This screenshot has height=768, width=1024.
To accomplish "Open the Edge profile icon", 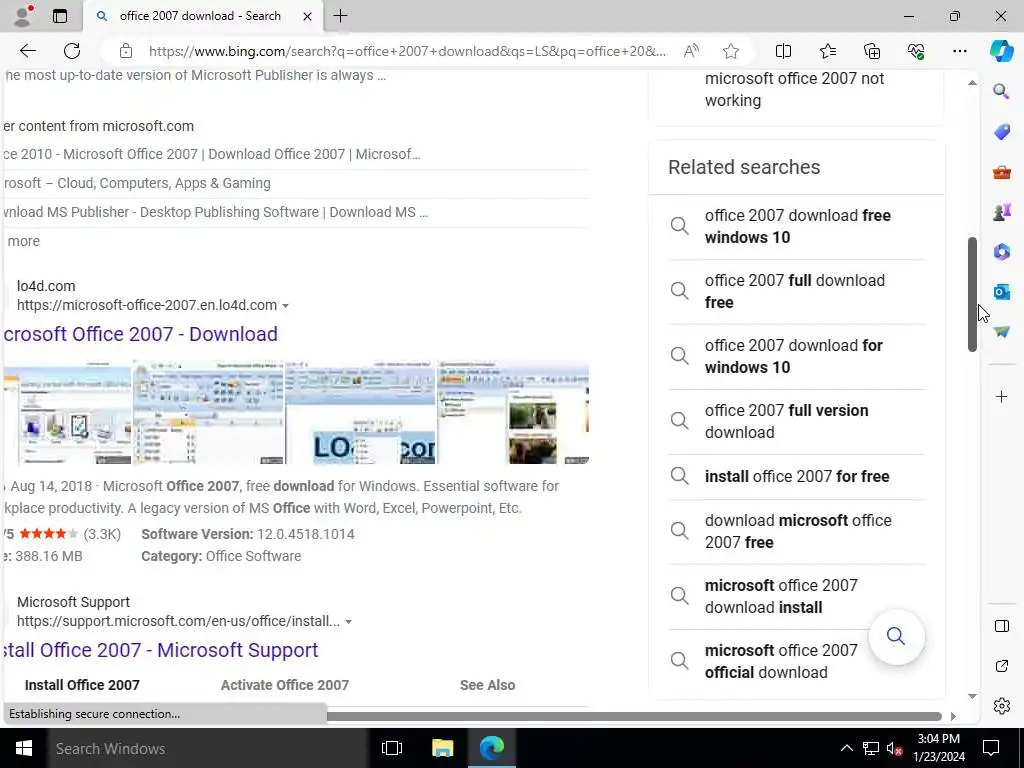I will click(x=23, y=16).
